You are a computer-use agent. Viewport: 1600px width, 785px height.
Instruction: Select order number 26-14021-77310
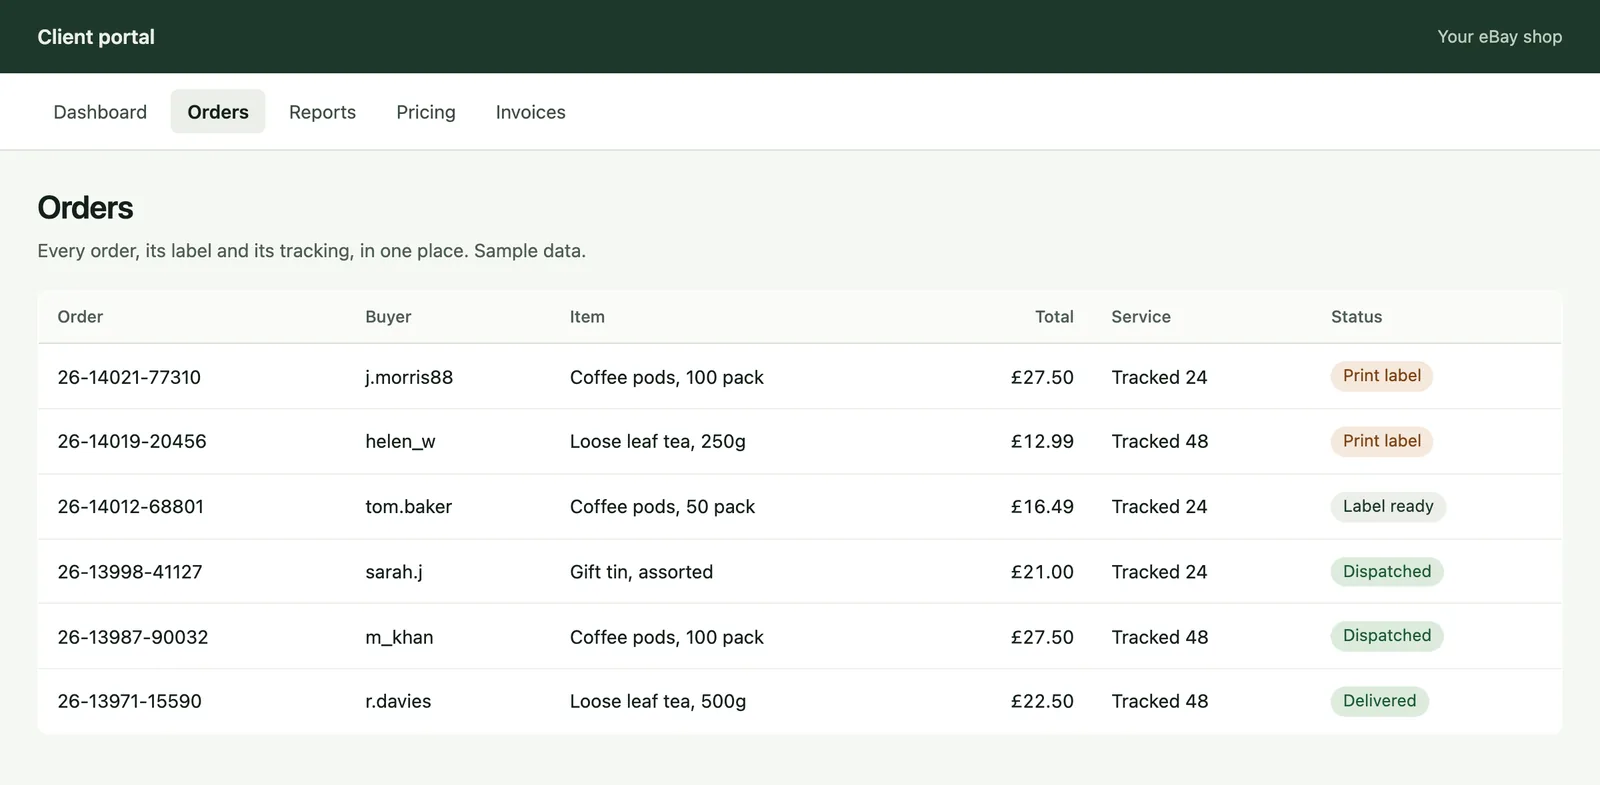[x=129, y=377]
